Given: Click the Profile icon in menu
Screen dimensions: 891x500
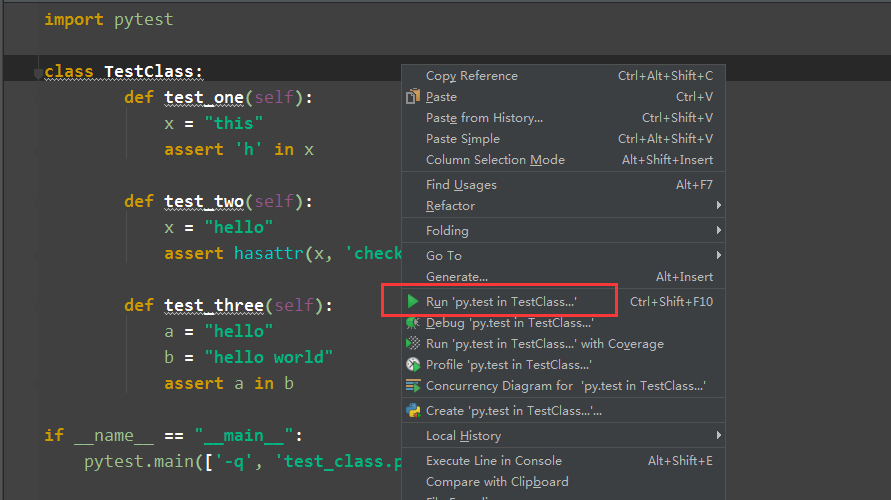Looking at the screenshot, I should click(413, 365).
